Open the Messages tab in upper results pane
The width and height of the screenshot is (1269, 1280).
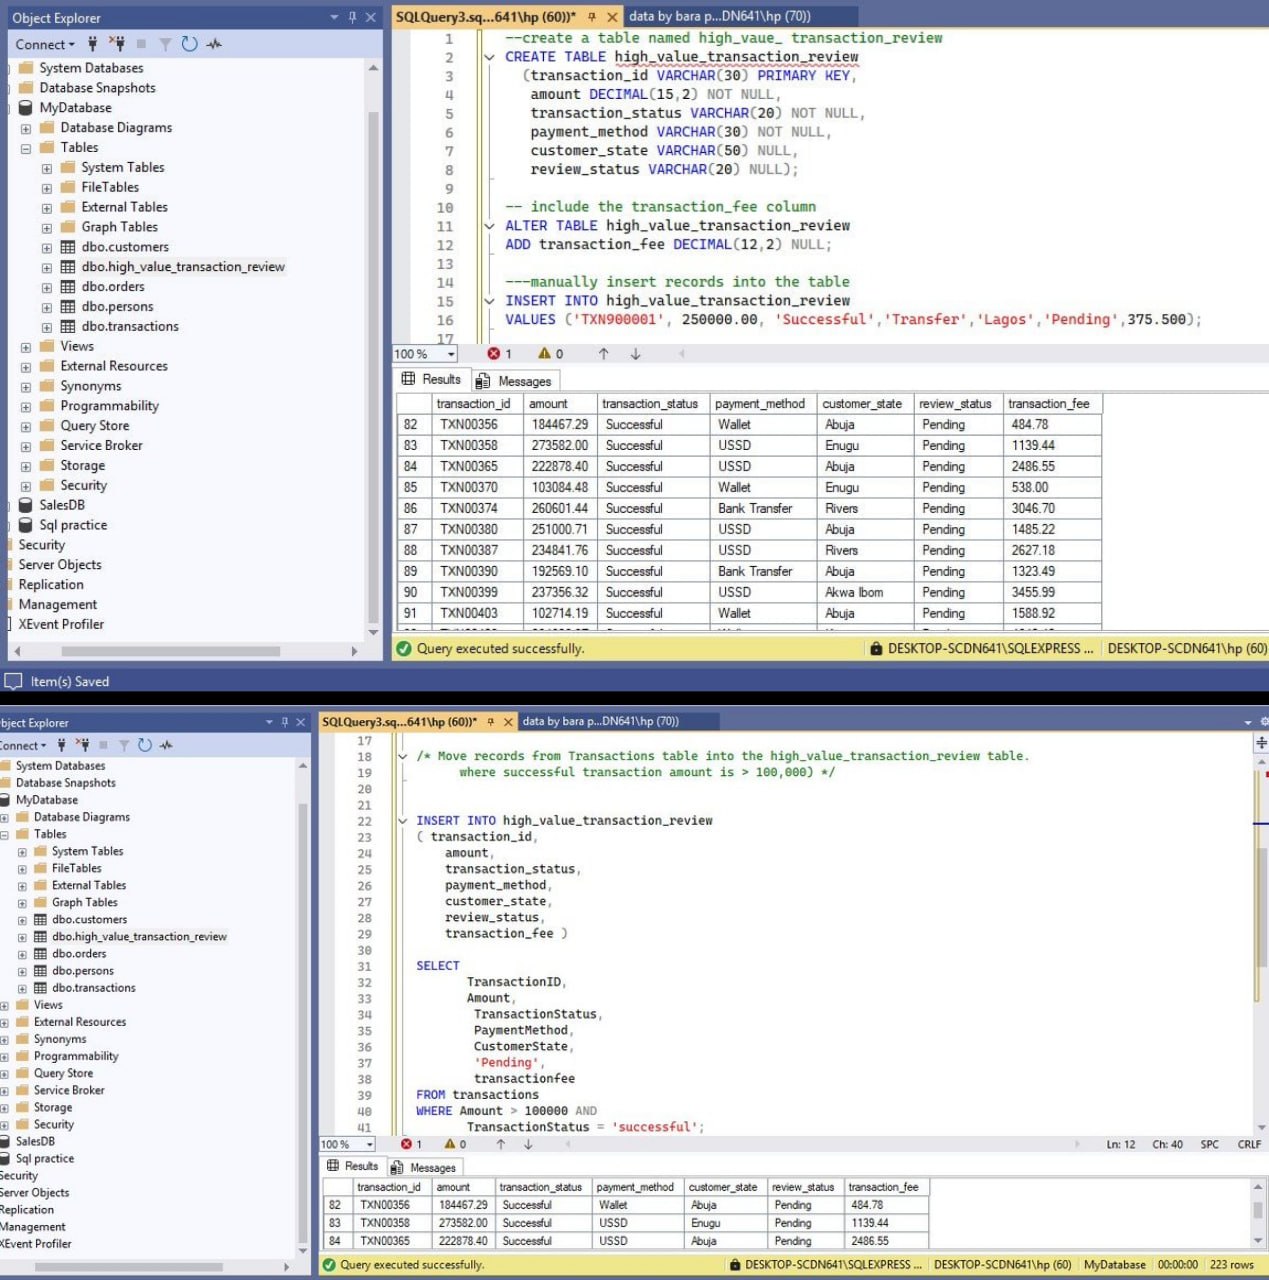click(x=514, y=381)
